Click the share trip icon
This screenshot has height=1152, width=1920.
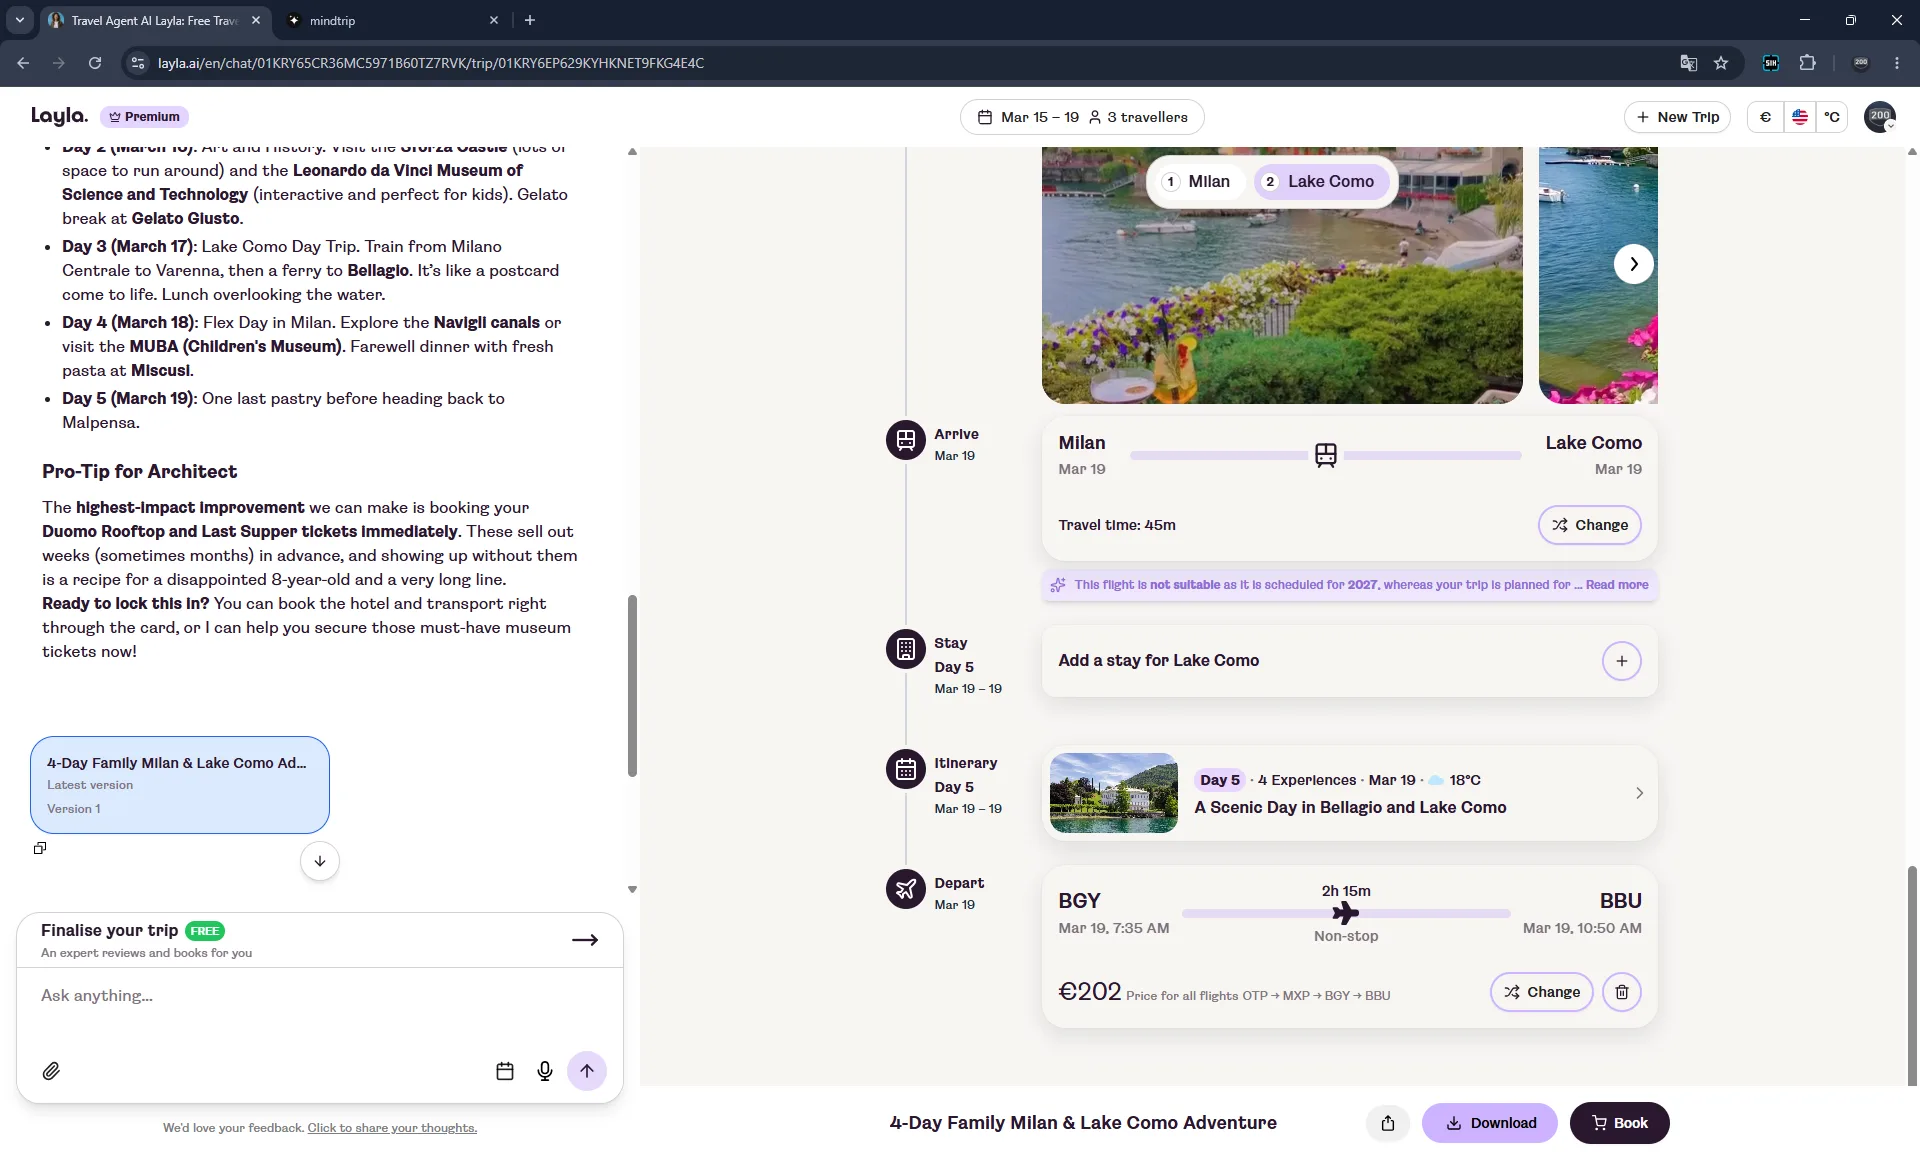click(x=1388, y=1123)
